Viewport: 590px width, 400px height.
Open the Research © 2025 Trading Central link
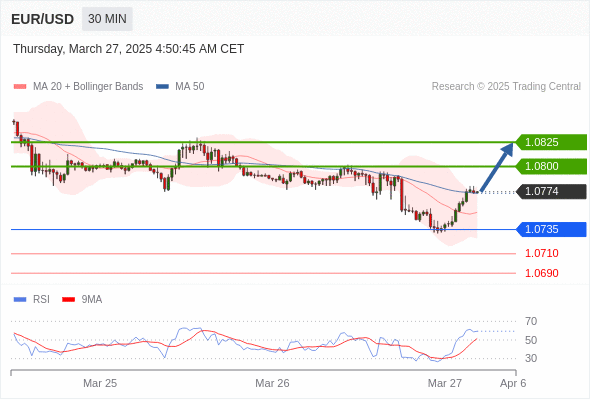pos(506,87)
